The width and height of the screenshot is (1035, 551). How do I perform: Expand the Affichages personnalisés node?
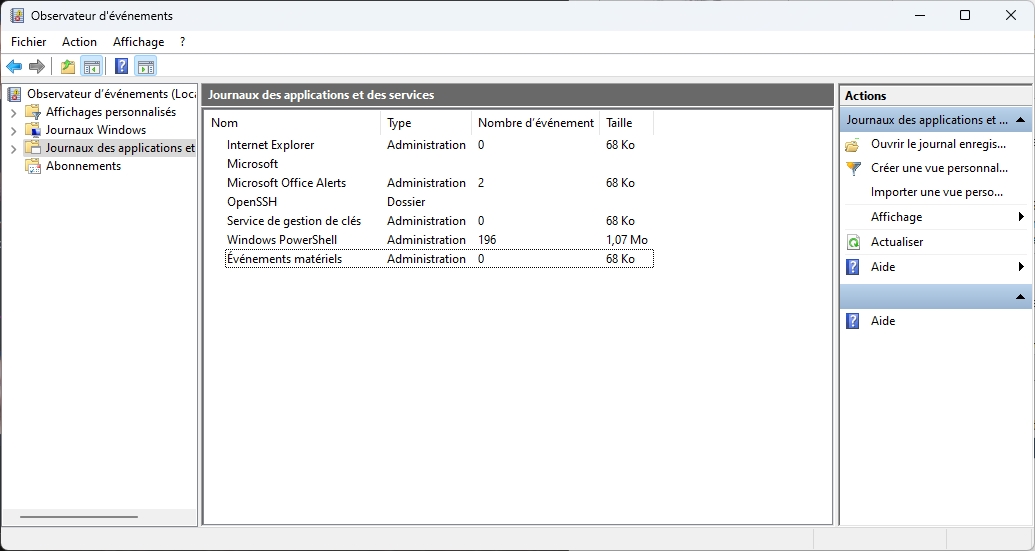13,113
